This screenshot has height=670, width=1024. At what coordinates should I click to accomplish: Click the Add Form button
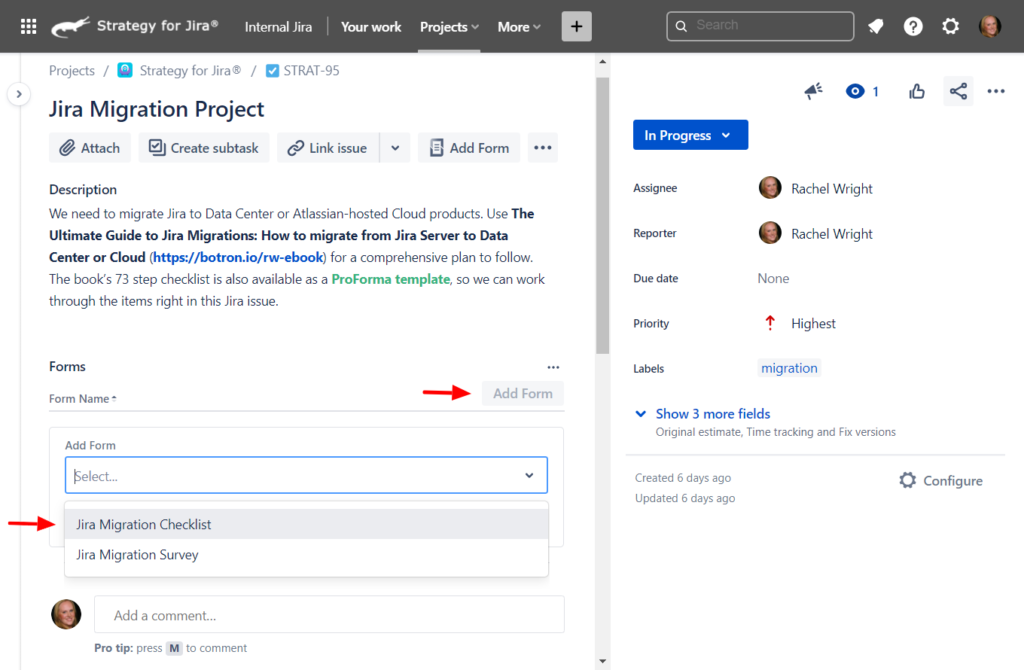522,393
